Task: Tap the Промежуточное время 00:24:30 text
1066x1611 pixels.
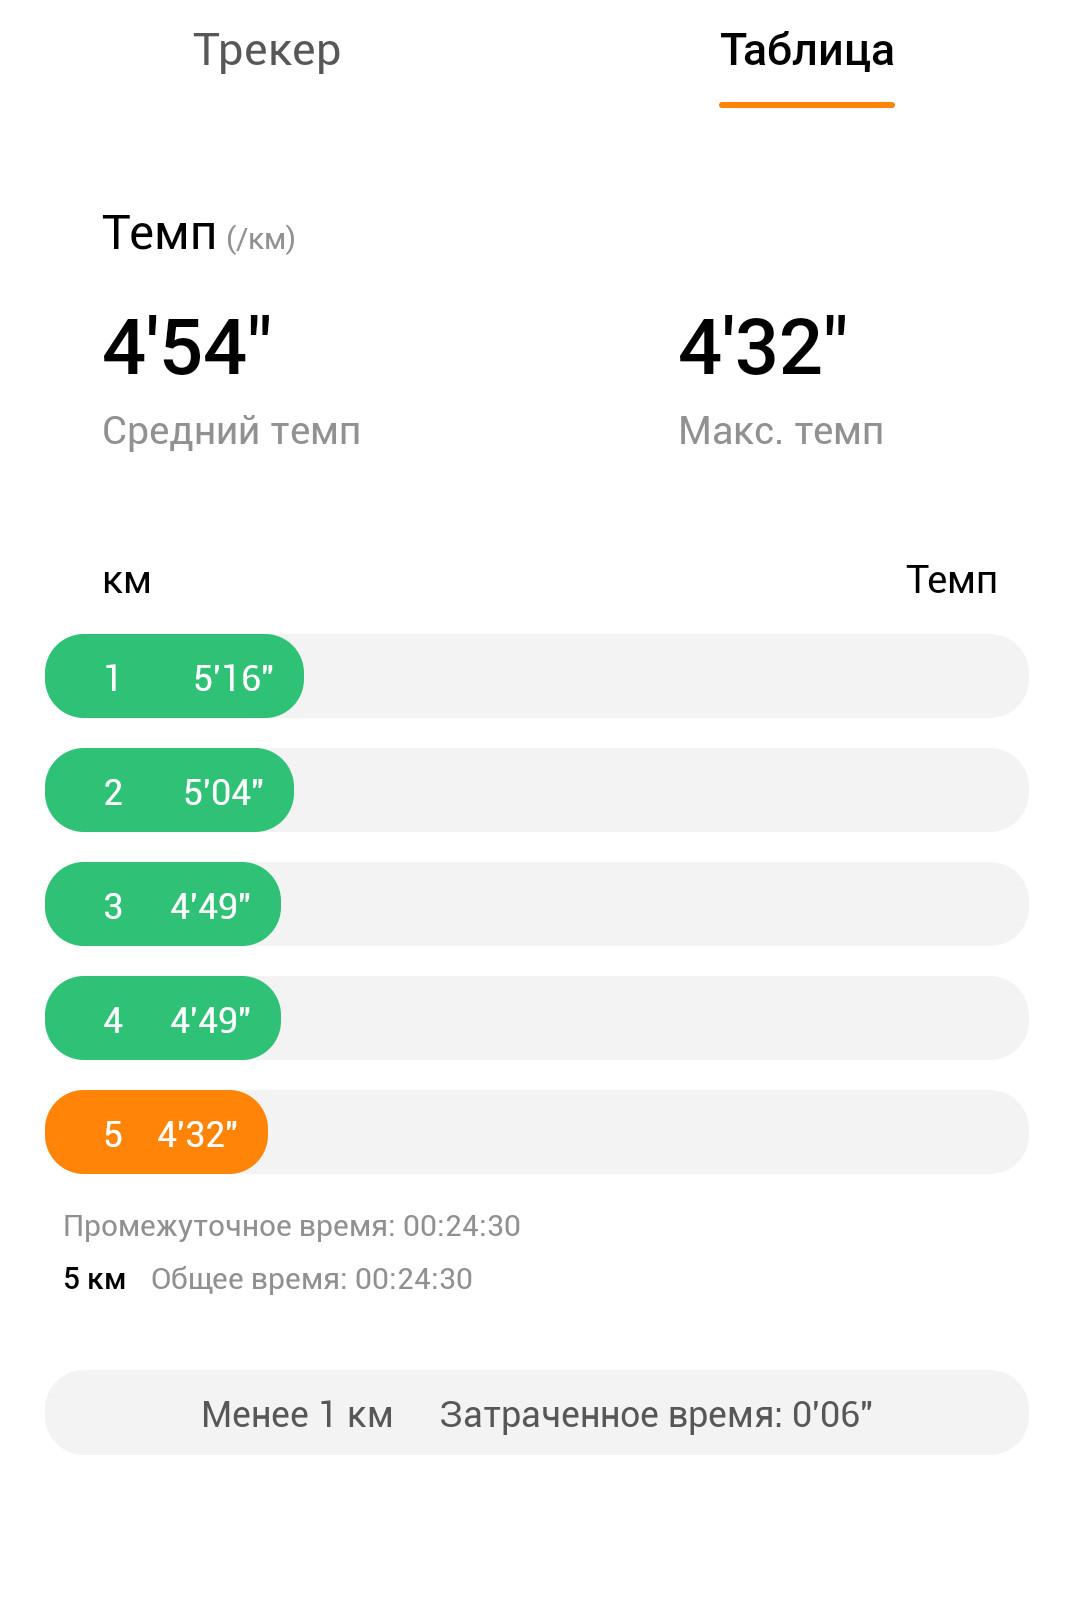Action: coord(292,1226)
